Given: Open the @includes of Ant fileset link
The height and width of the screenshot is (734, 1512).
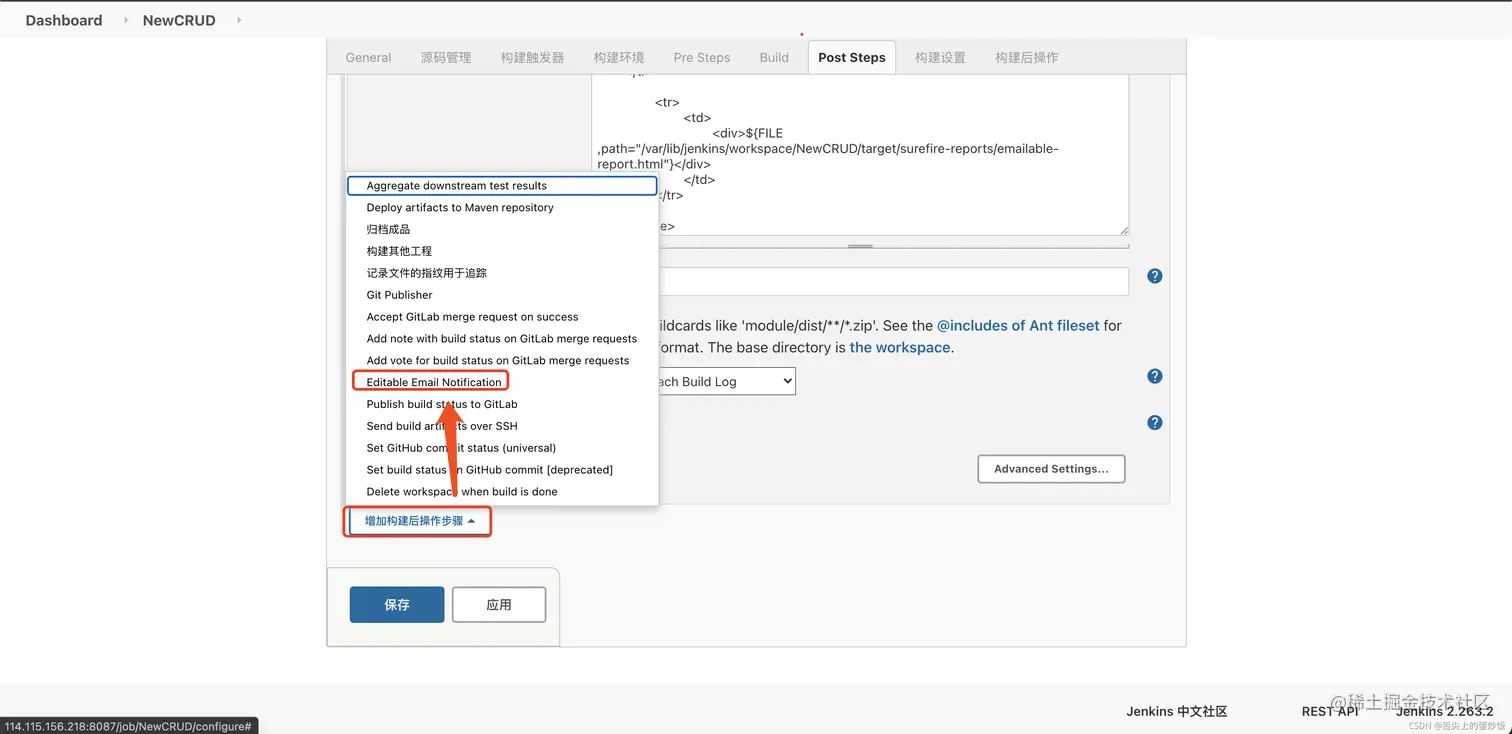Looking at the screenshot, I should (1018, 325).
